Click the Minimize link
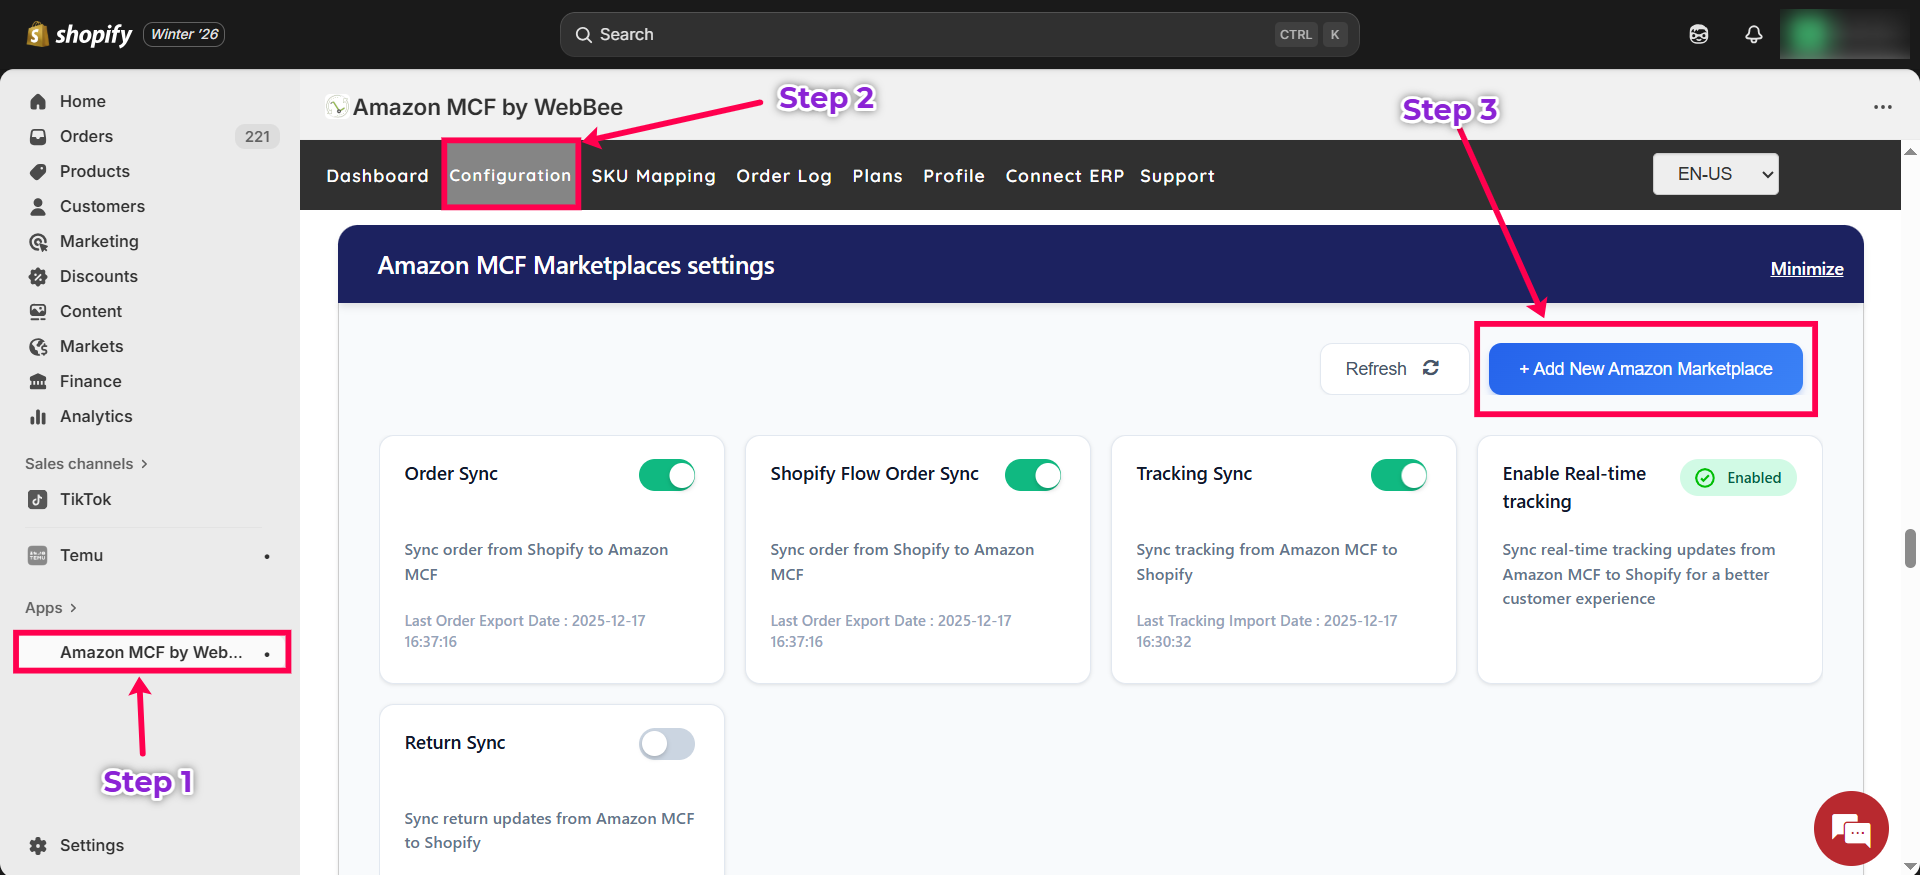Image resolution: width=1920 pixels, height=875 pixels. tap(1806, 269)
